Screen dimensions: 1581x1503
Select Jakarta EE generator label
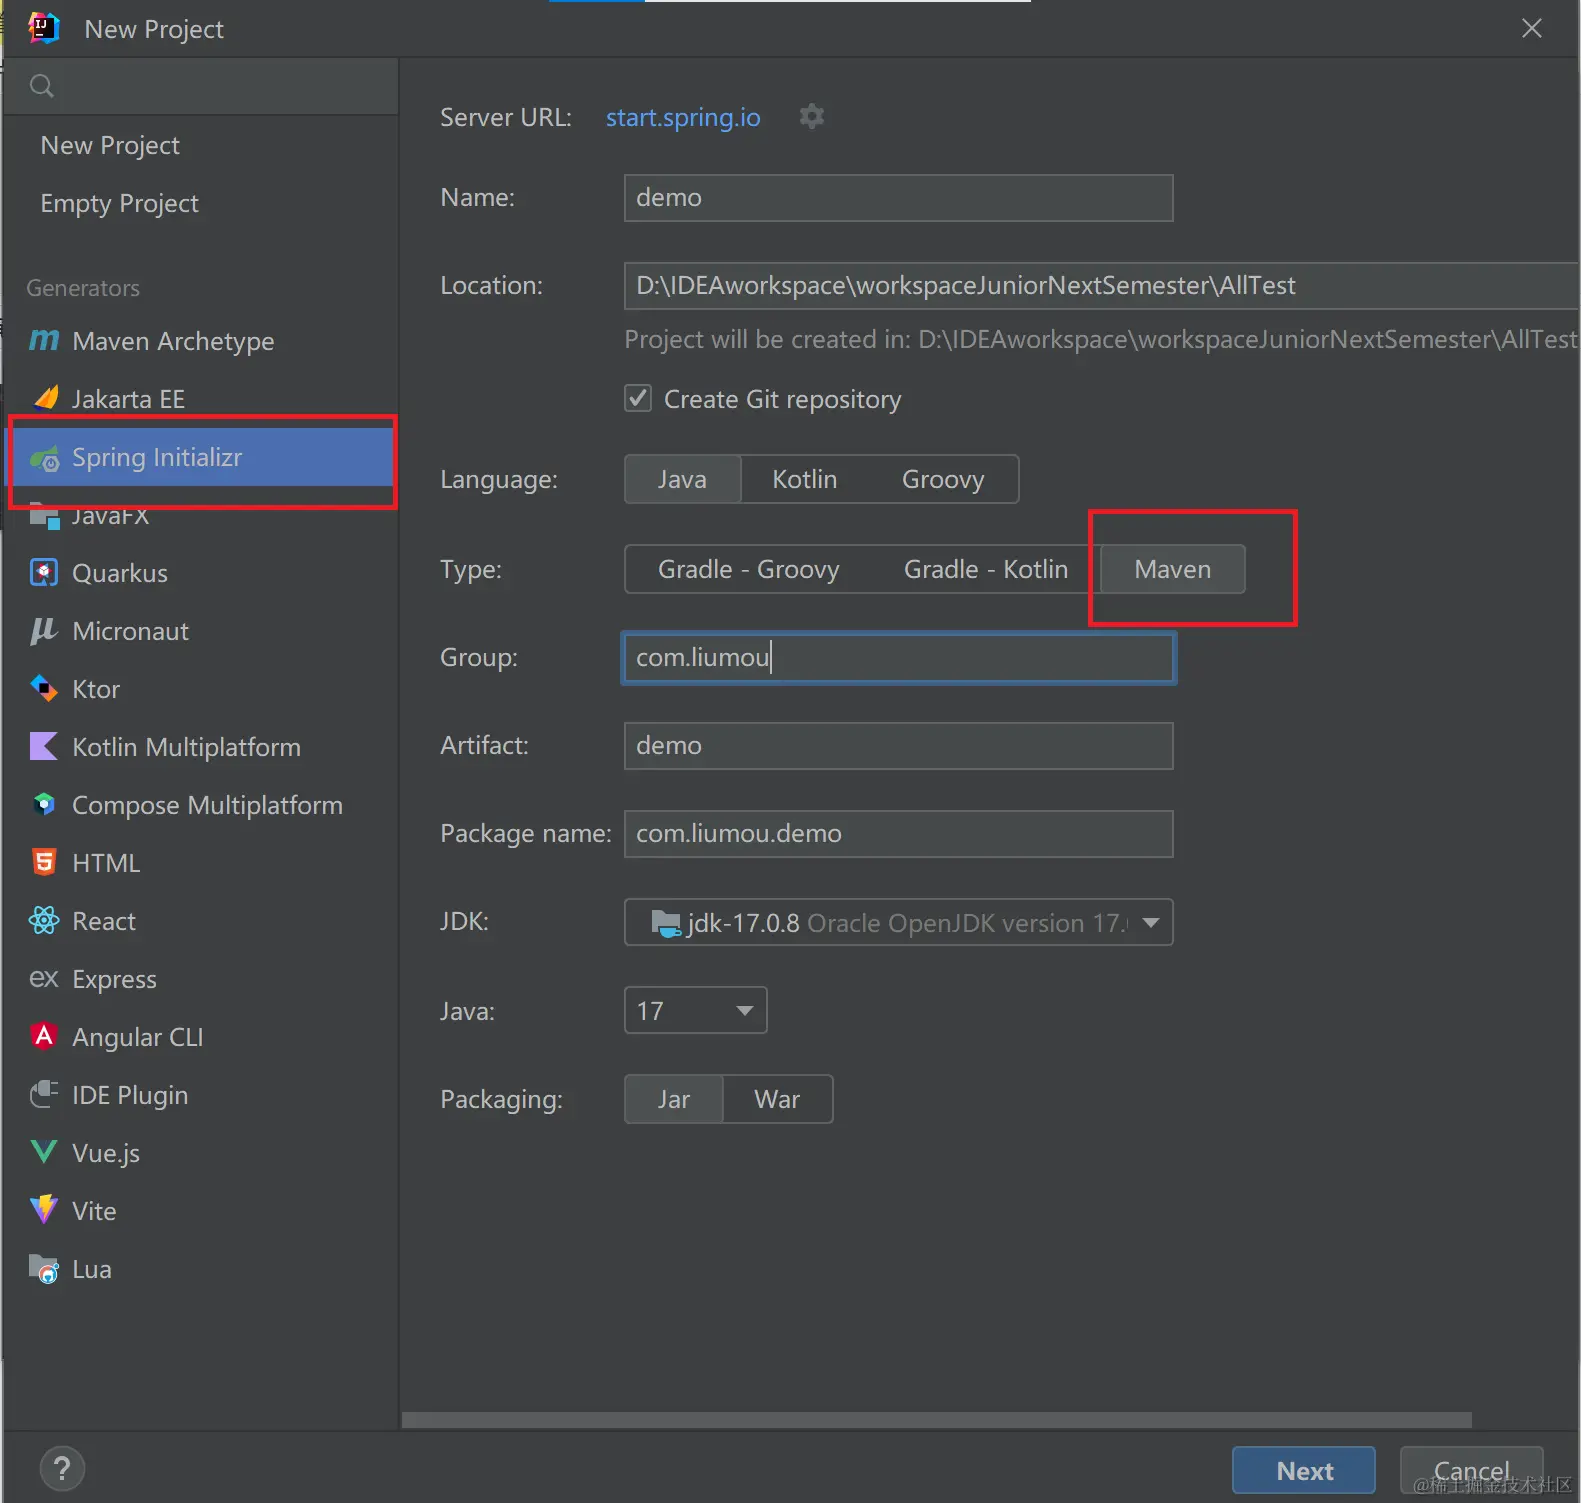(x=128, y=399)
